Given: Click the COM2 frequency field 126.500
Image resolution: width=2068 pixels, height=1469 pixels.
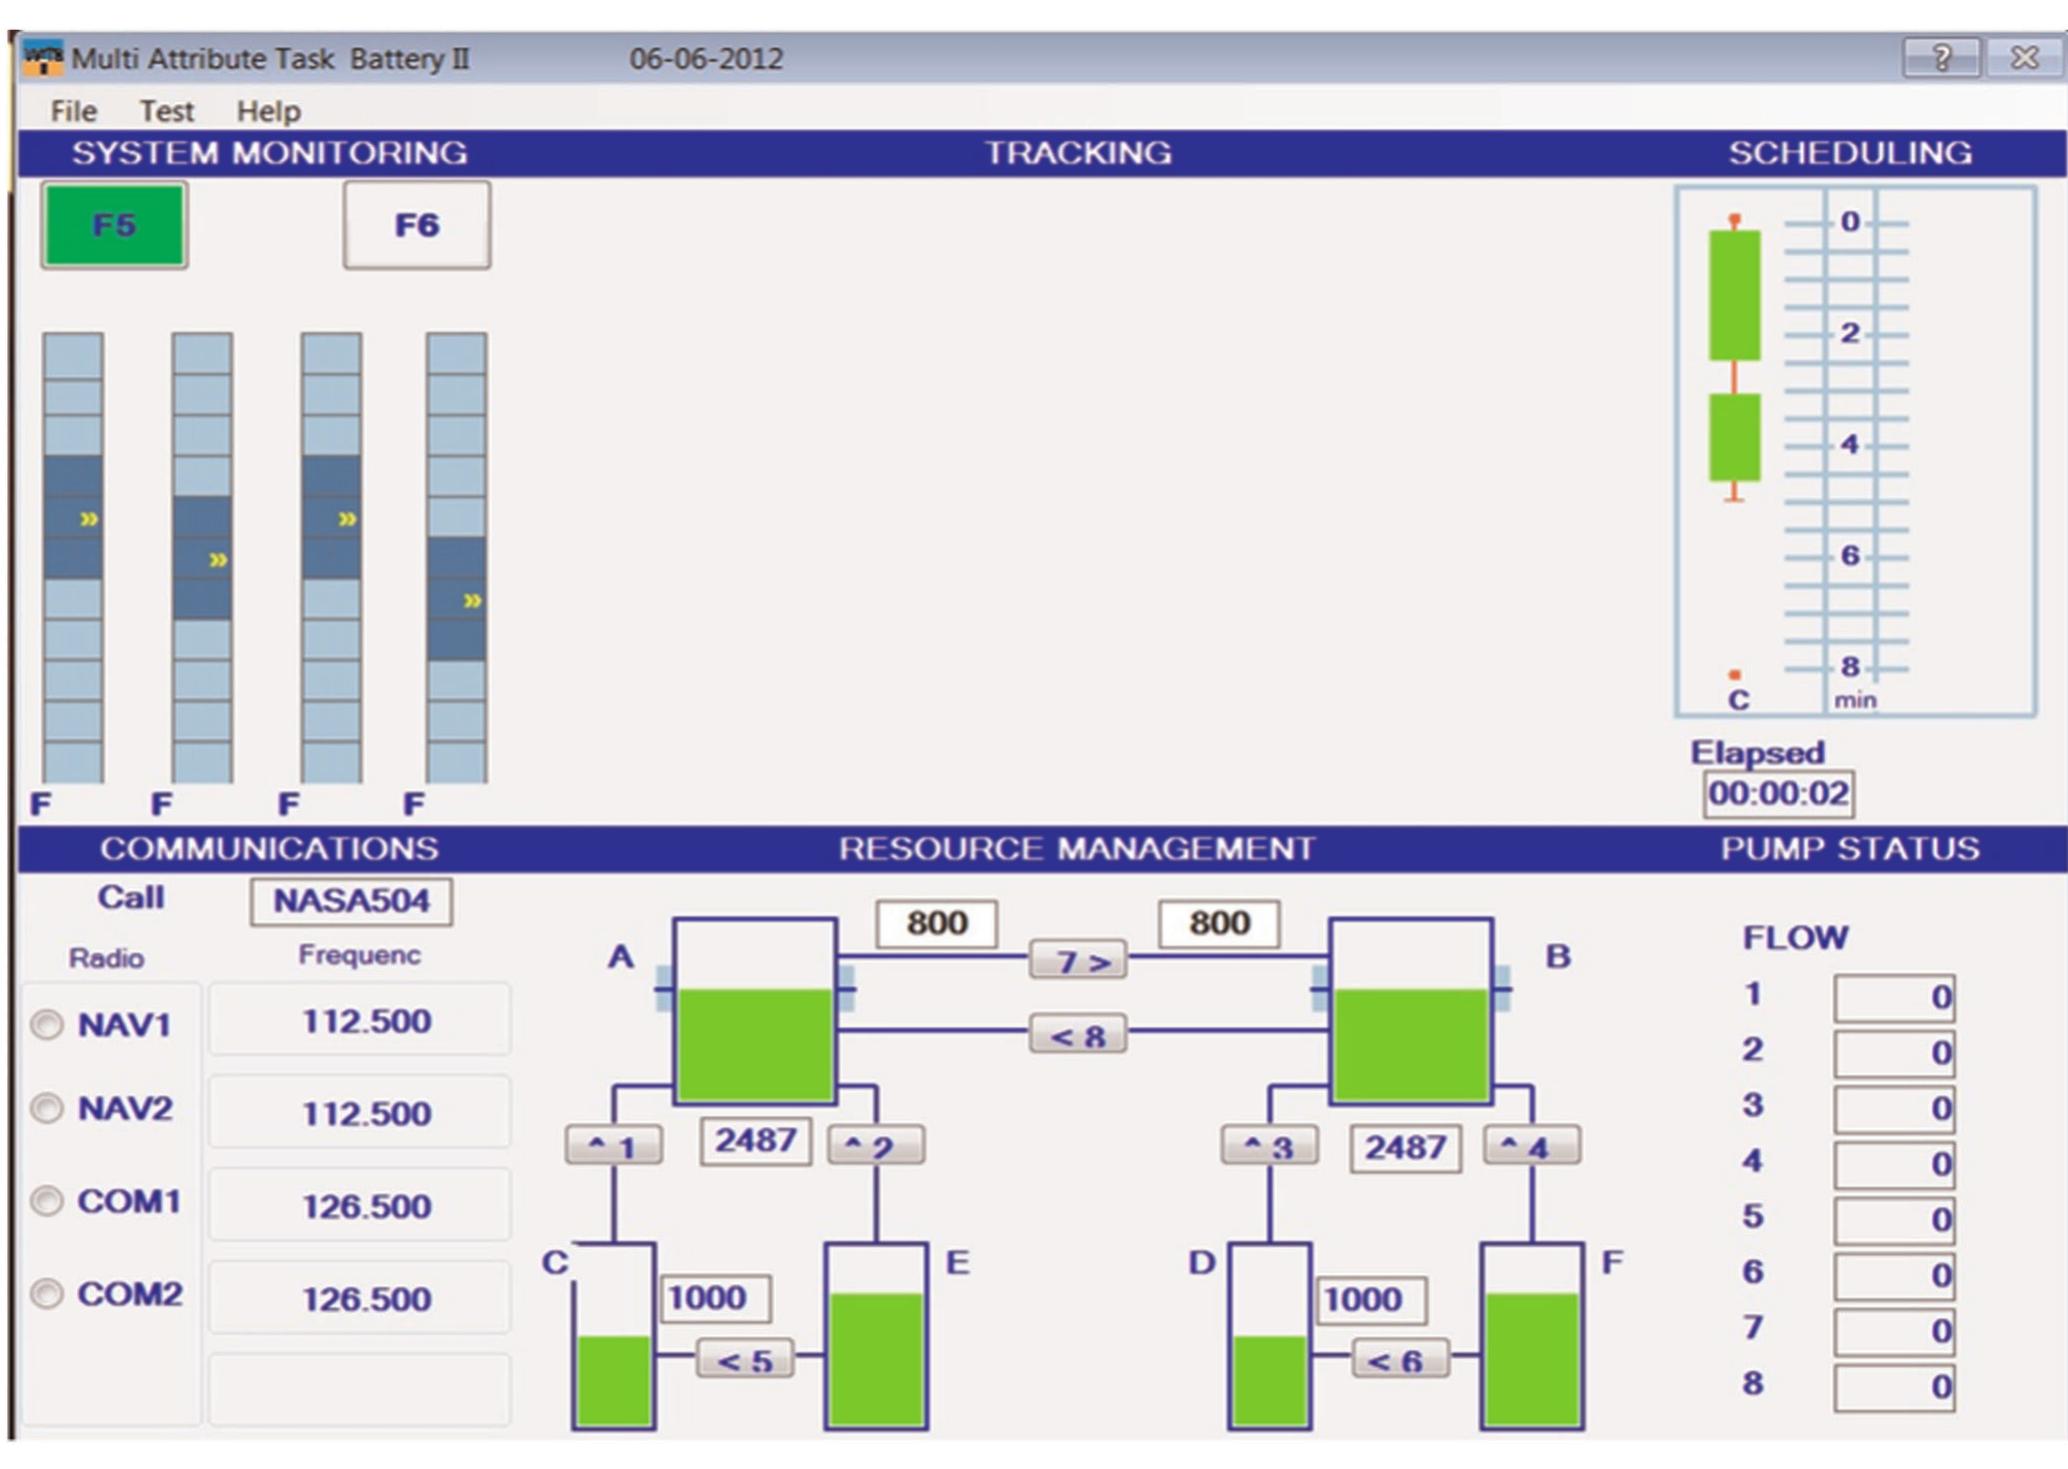Looking at the screenshot, I should coord(360,1298).
